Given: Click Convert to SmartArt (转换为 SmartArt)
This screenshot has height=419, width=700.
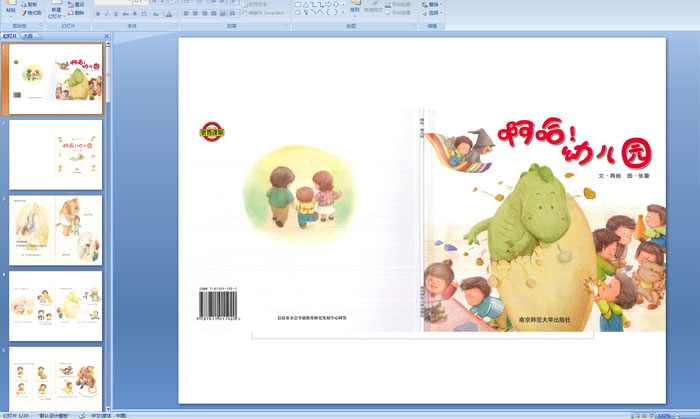Looking at the screenshot, I should coord(266,13).
